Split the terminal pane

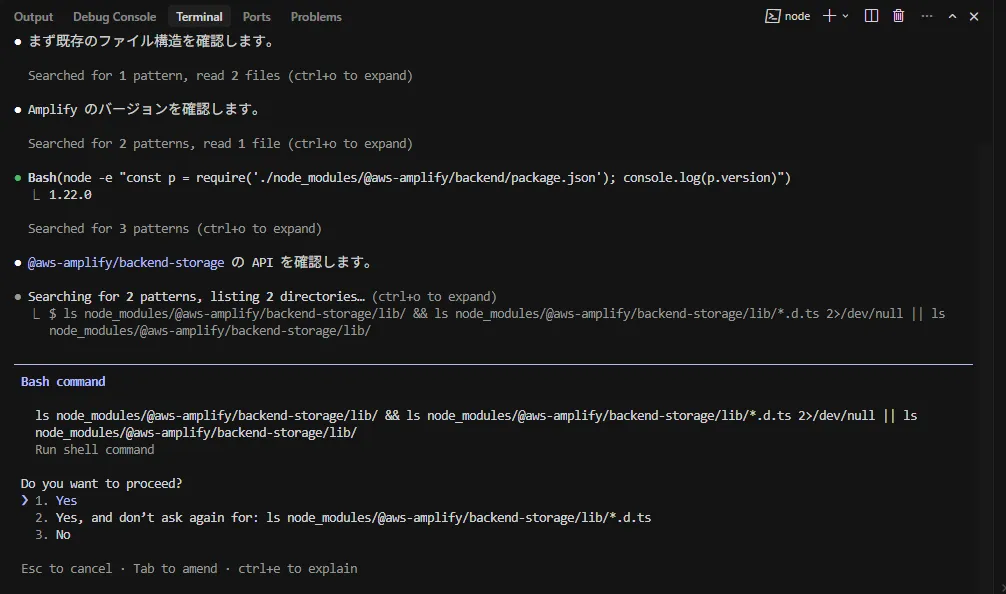point(871,16)
